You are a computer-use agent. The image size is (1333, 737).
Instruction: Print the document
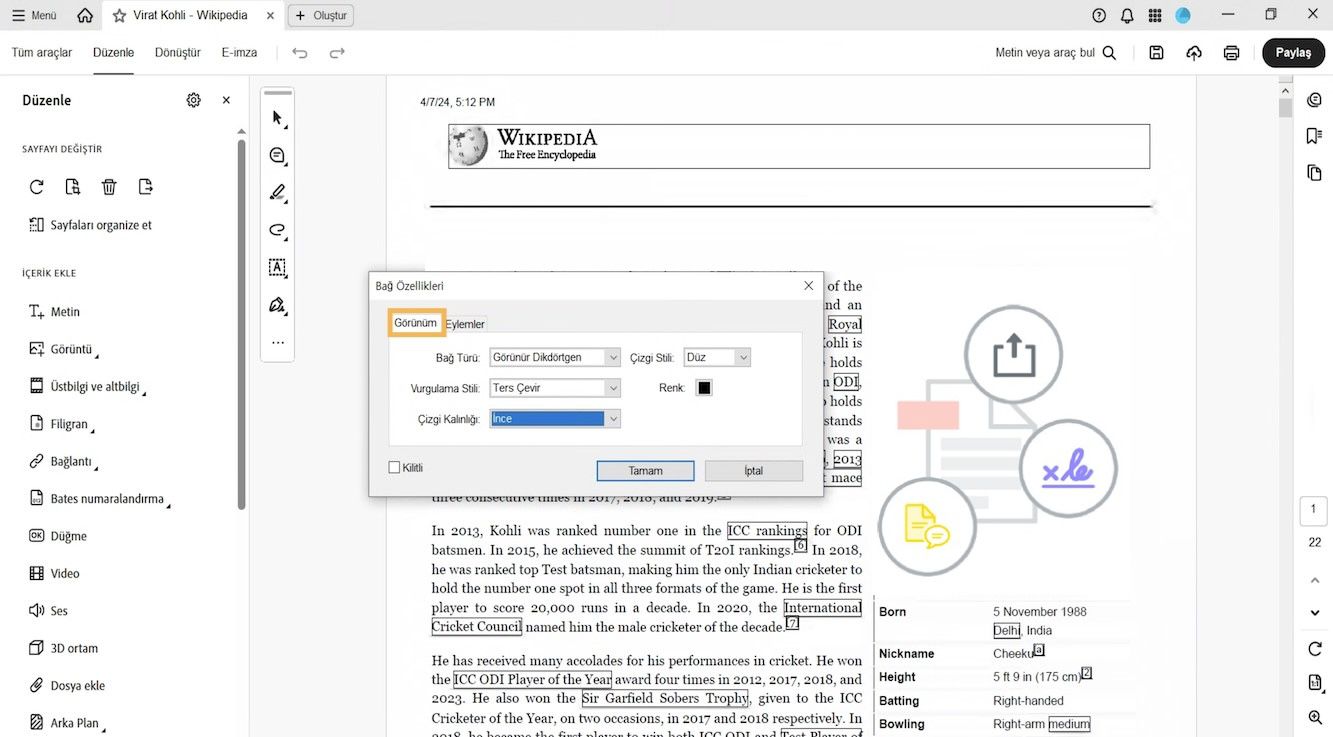pos(1232,53)
